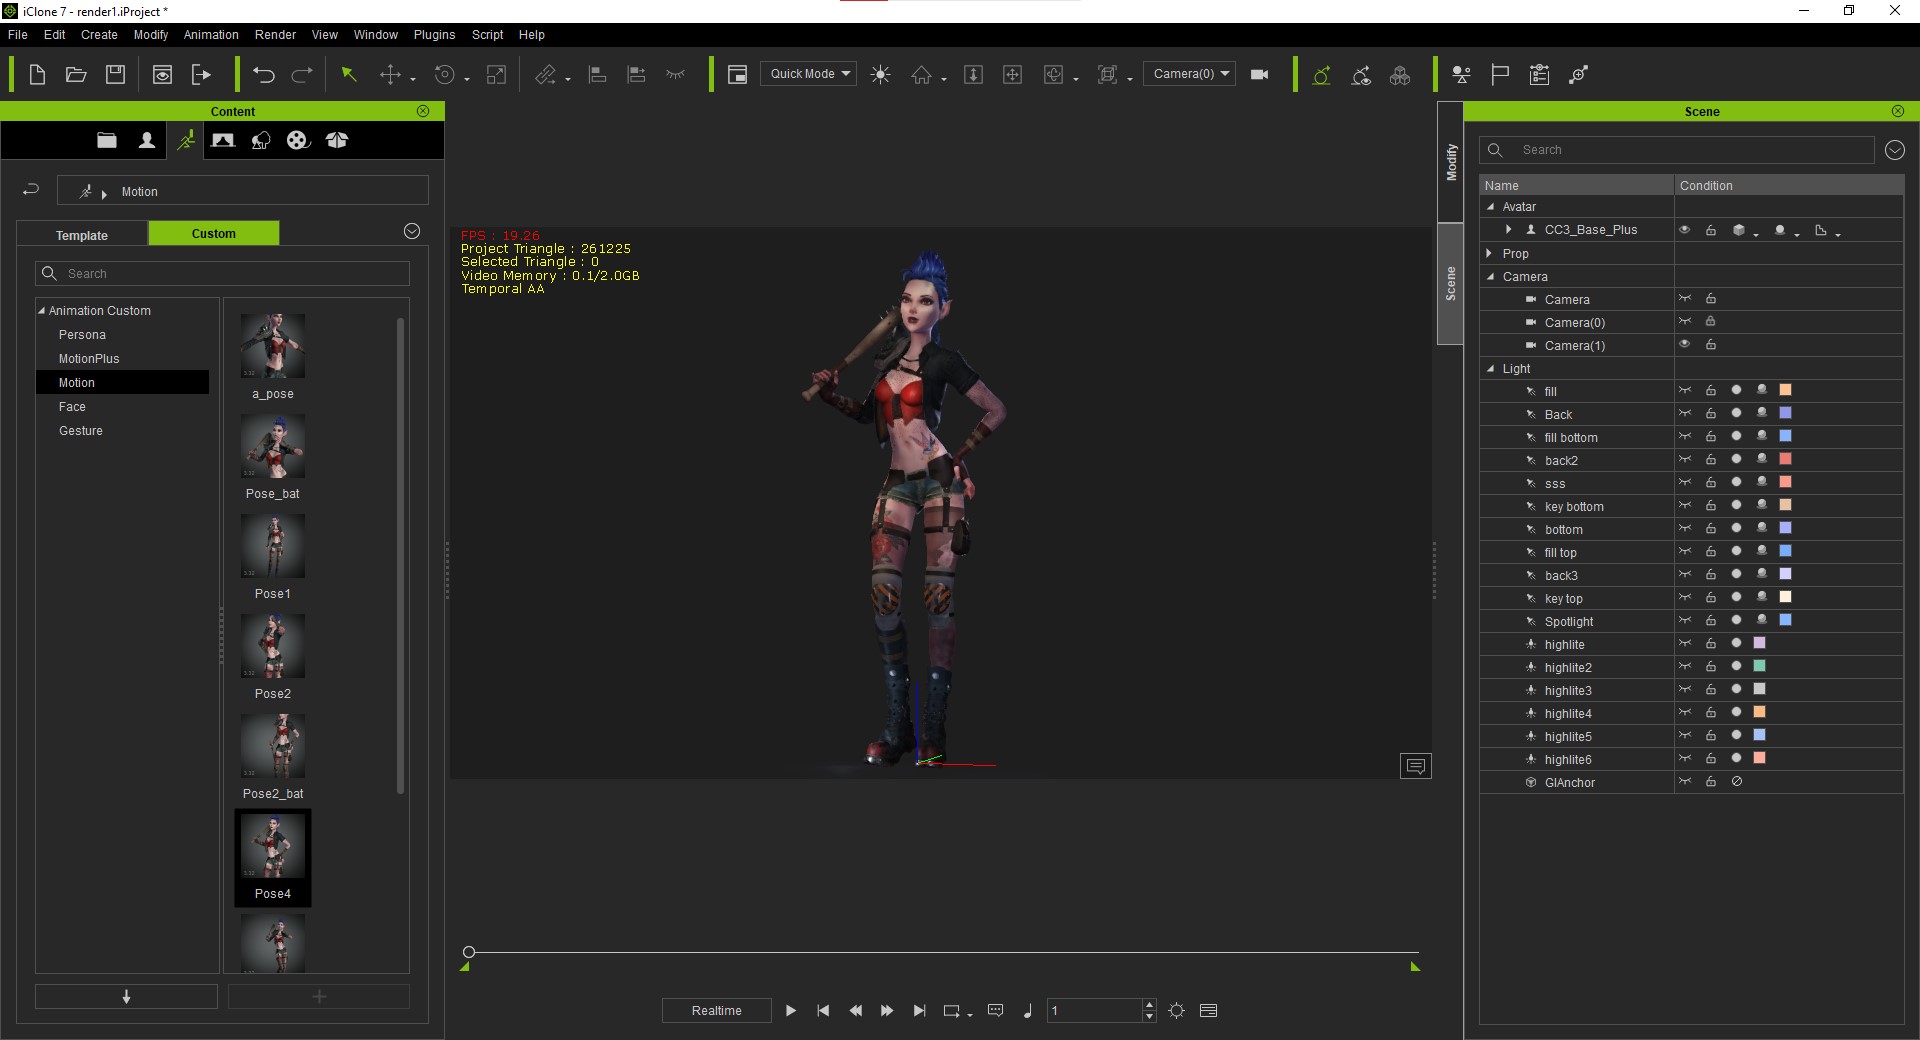The image size is (1920, 1040).
Task: Save the project with the disk icon
Action: 115,74
